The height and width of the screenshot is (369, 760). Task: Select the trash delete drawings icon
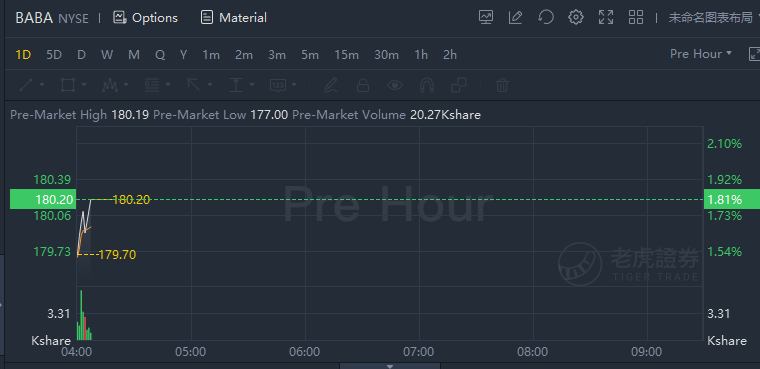click(502, 85)
